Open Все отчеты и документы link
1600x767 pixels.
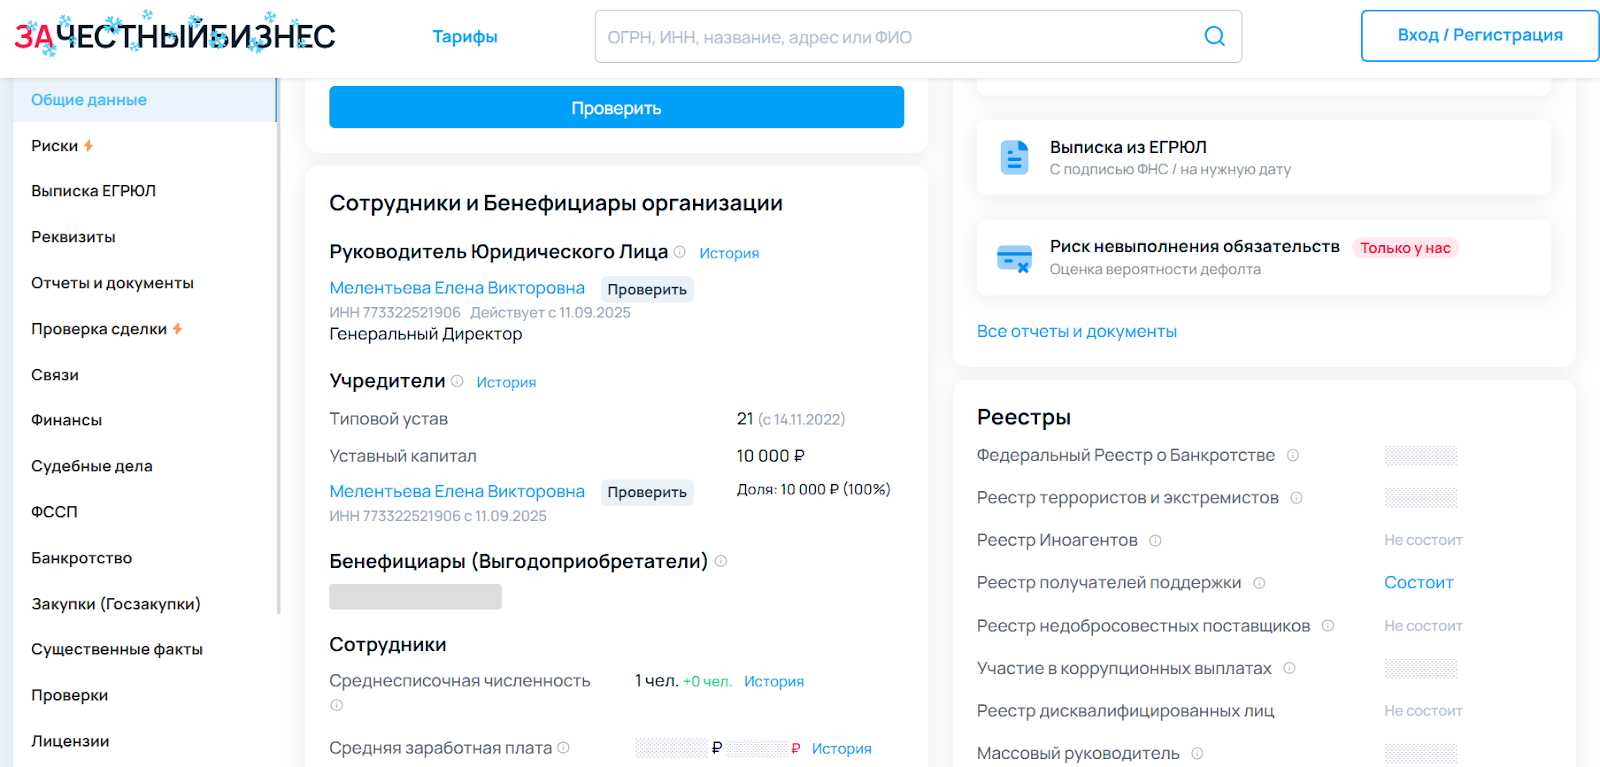tap(1076, 331)
